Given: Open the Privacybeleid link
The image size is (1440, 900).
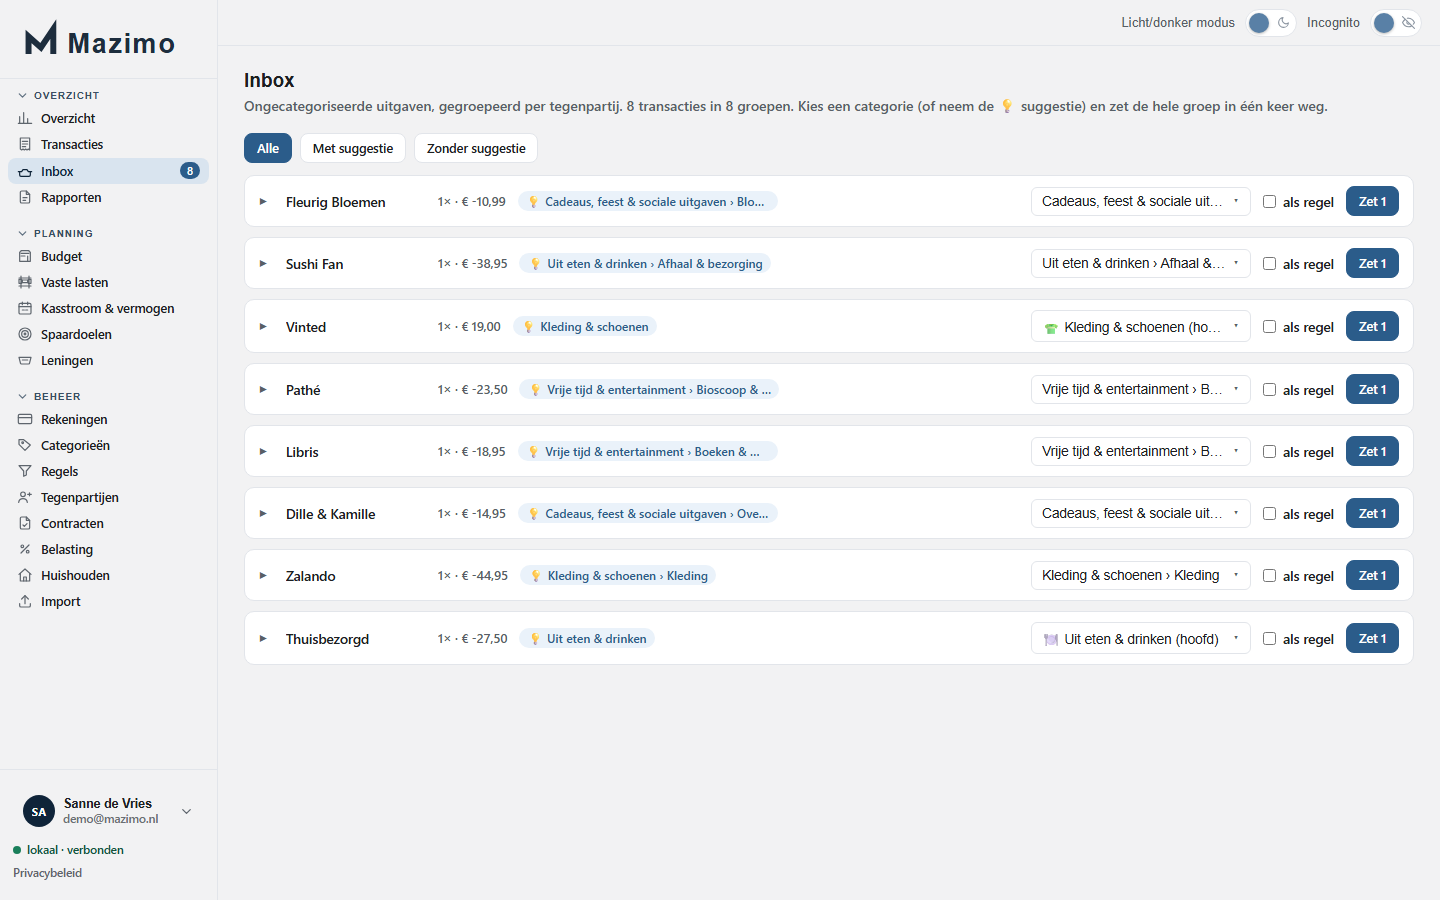Looking at the screenshot, I should (x=48, y=873).
